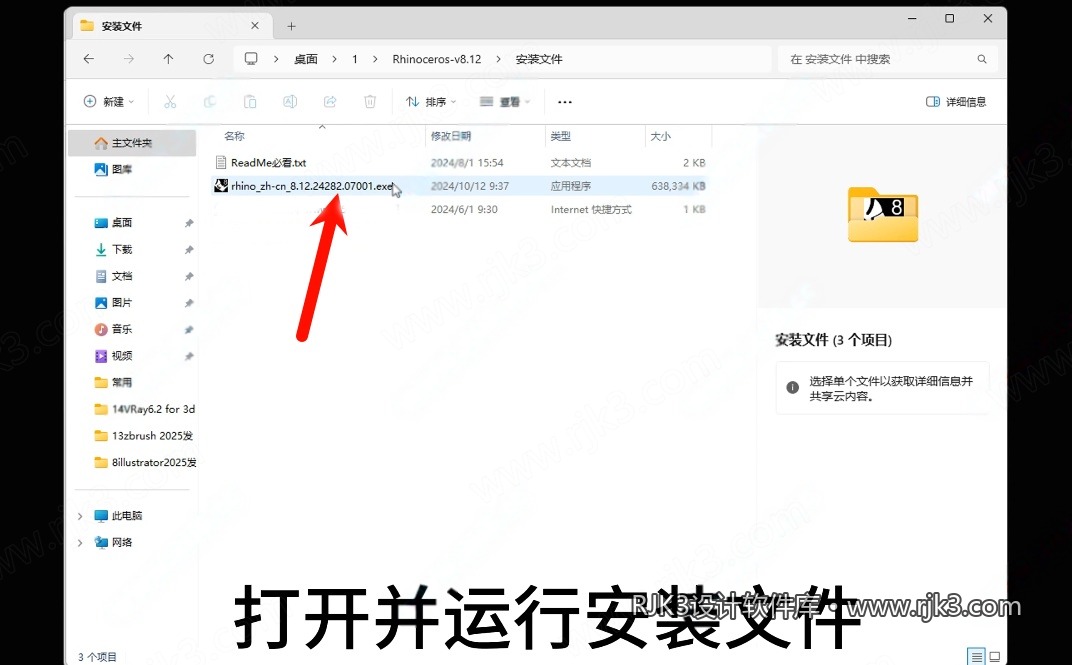The image size is (1072, 665).
Task: Click the paste icon
Action: [250, 101]
